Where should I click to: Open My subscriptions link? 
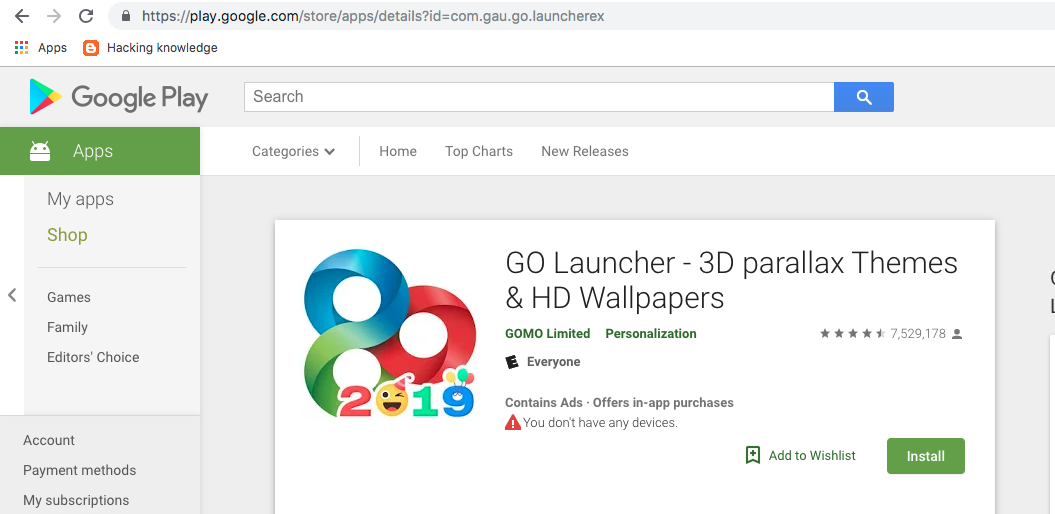[x=76, y=500]
